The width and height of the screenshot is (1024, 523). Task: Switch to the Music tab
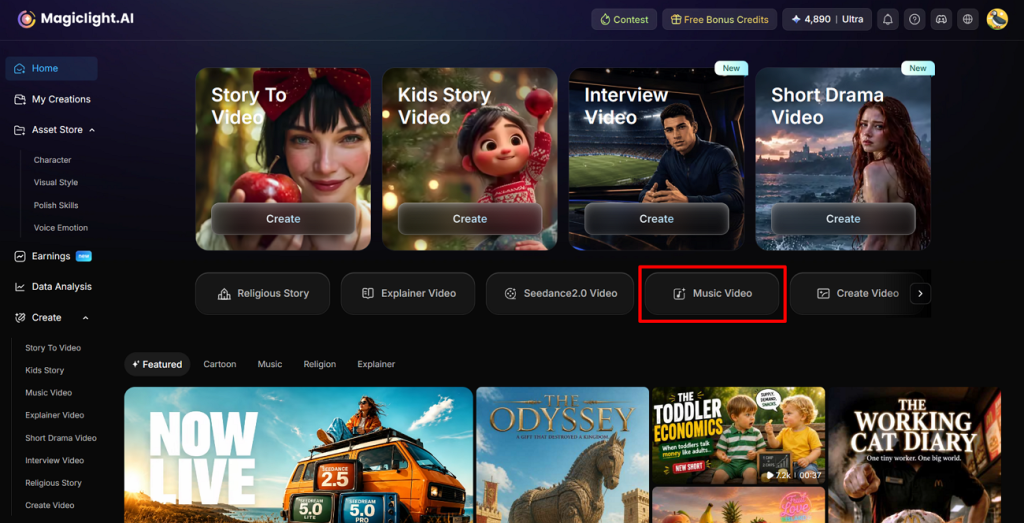pos(270,364)
